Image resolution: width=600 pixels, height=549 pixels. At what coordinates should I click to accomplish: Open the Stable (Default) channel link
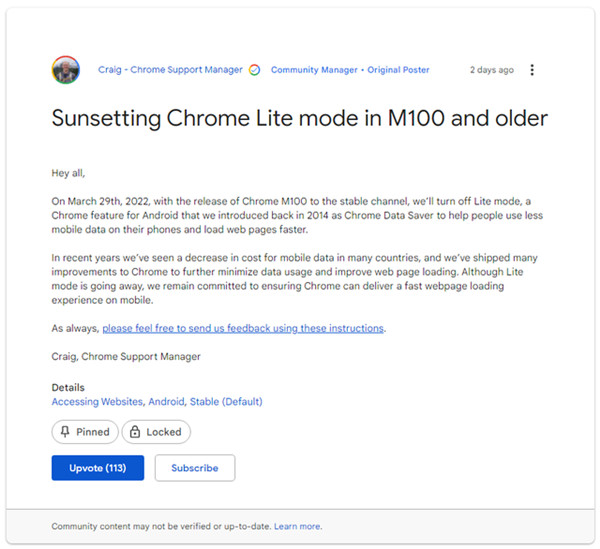pyautogui.click(x=226, y=402)
